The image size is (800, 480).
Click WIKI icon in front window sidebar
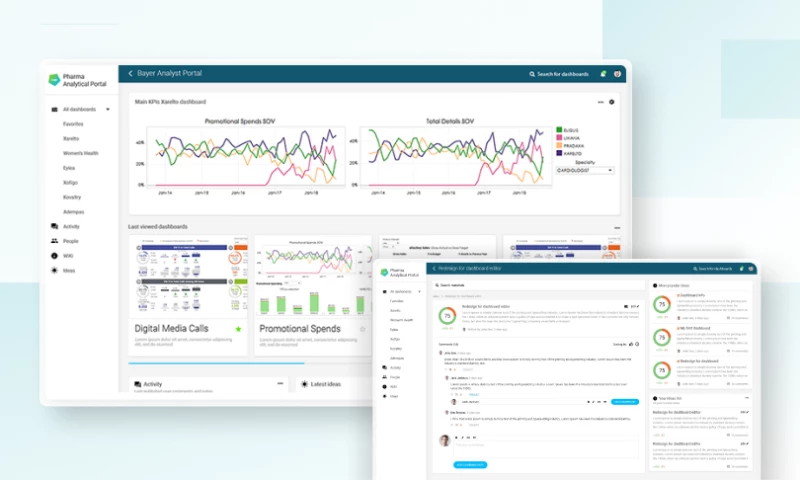385,387
